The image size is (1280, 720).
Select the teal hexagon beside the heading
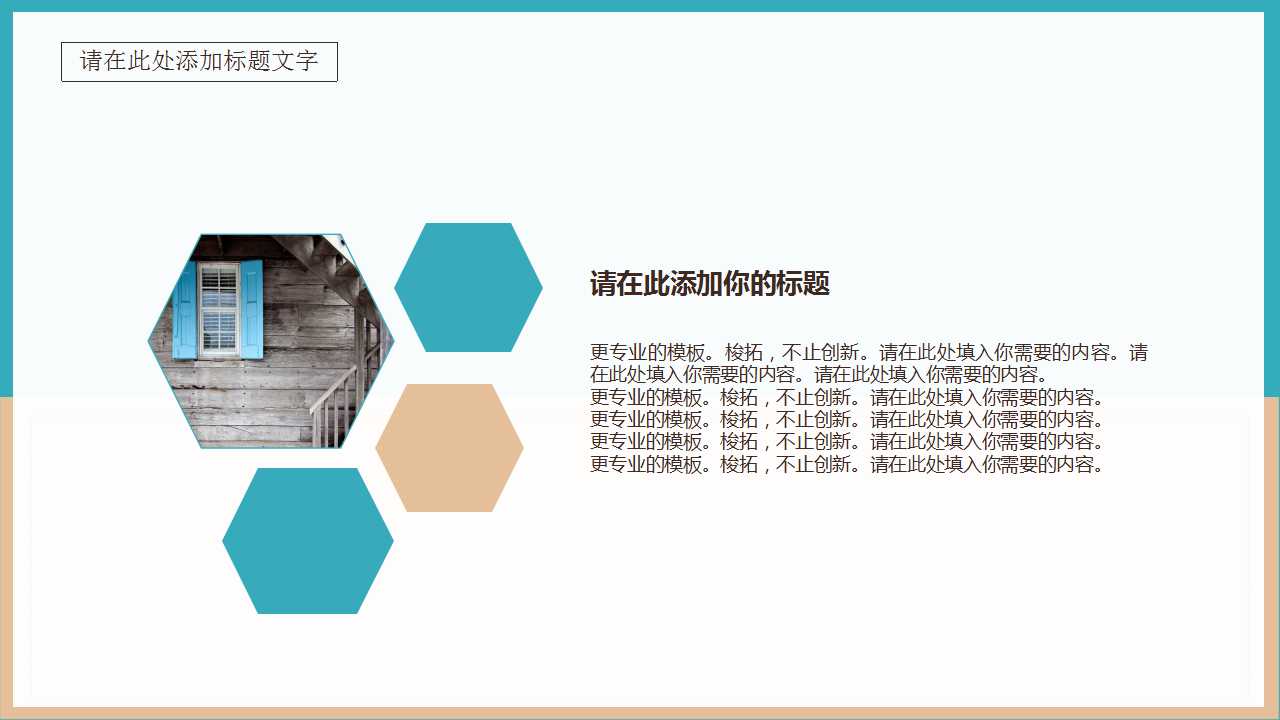coord(468,288)
